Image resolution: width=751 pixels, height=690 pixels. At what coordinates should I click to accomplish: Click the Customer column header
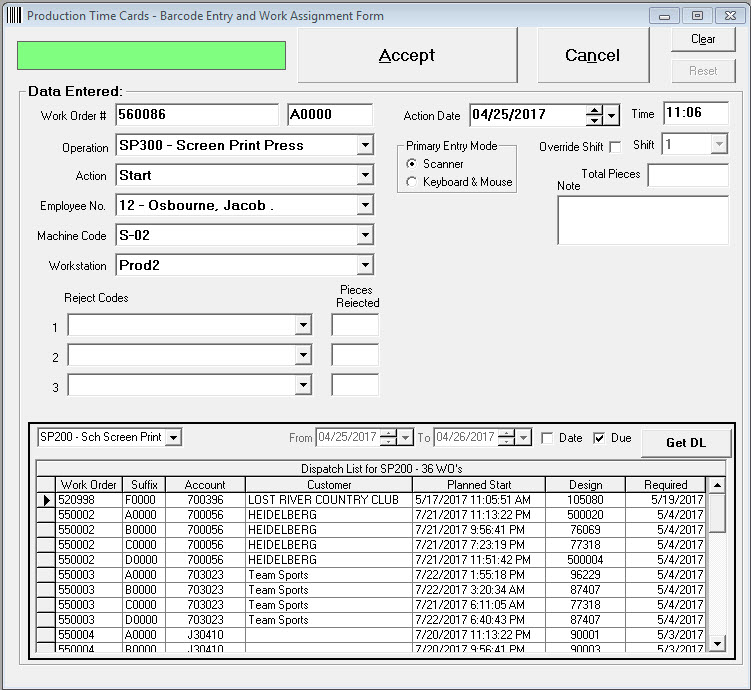(329, 485)
